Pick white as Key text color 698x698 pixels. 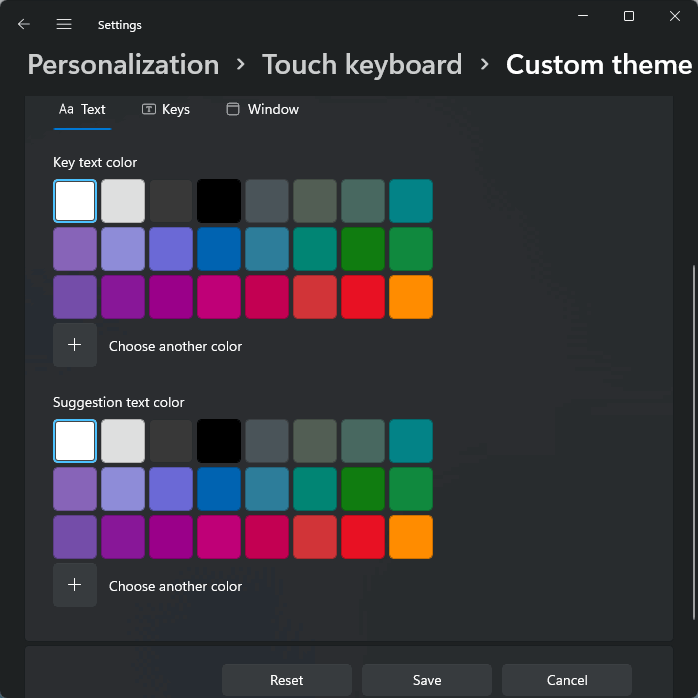[x=75, y=201]
